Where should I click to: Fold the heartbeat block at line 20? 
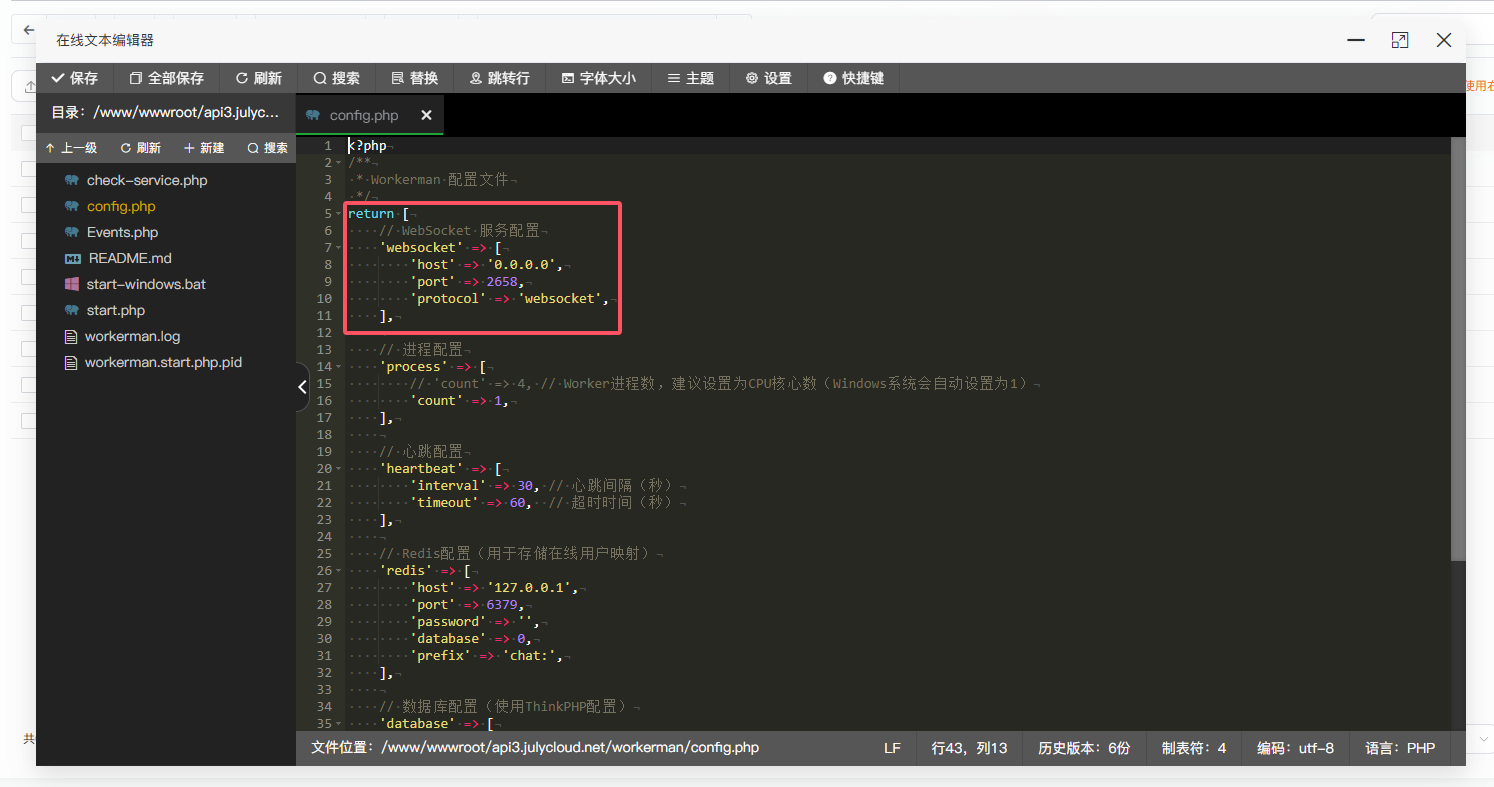340,469
